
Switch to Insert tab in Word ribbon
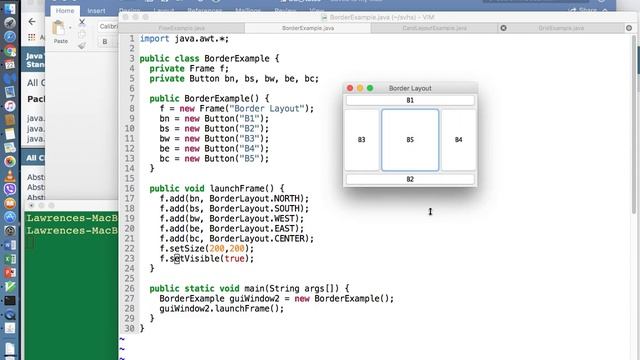(x=96, y=11)
